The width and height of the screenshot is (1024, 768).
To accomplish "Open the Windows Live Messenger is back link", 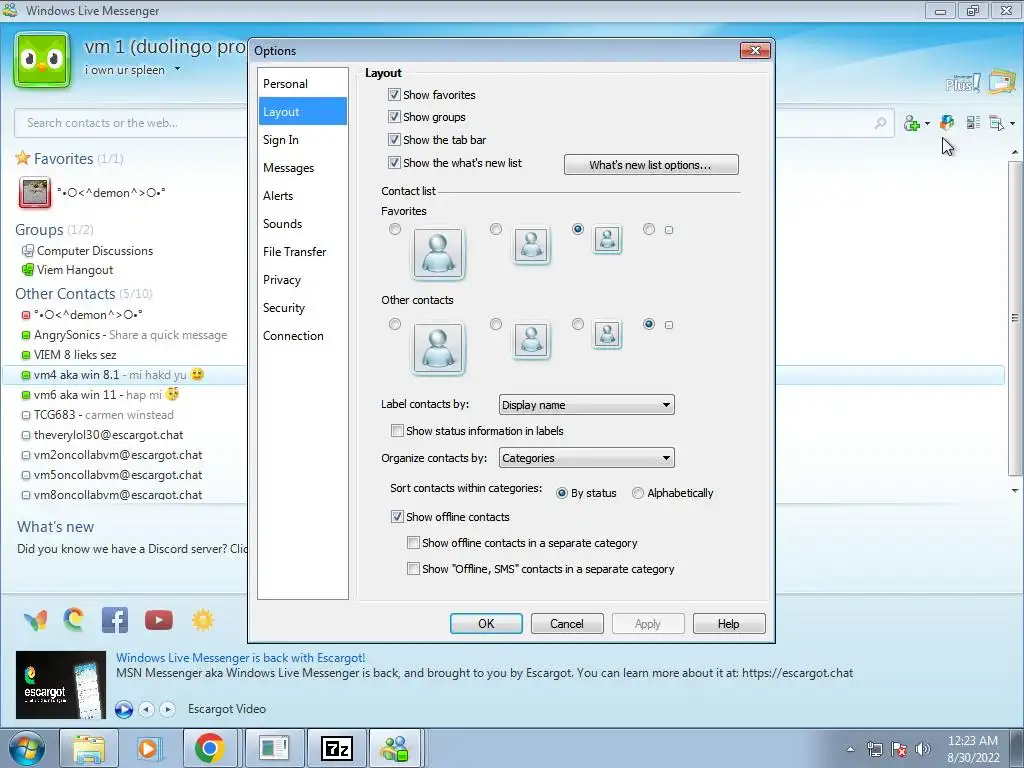I will click(240, 658).
